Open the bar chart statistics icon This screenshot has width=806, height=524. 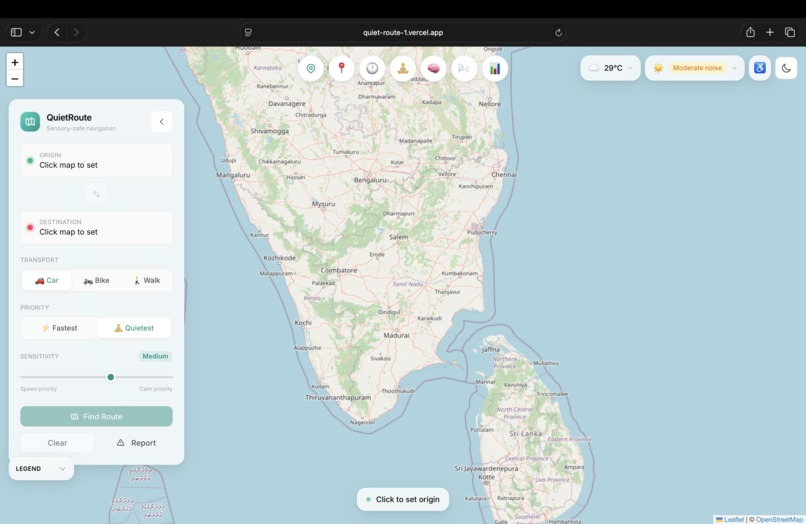[495, 68]
